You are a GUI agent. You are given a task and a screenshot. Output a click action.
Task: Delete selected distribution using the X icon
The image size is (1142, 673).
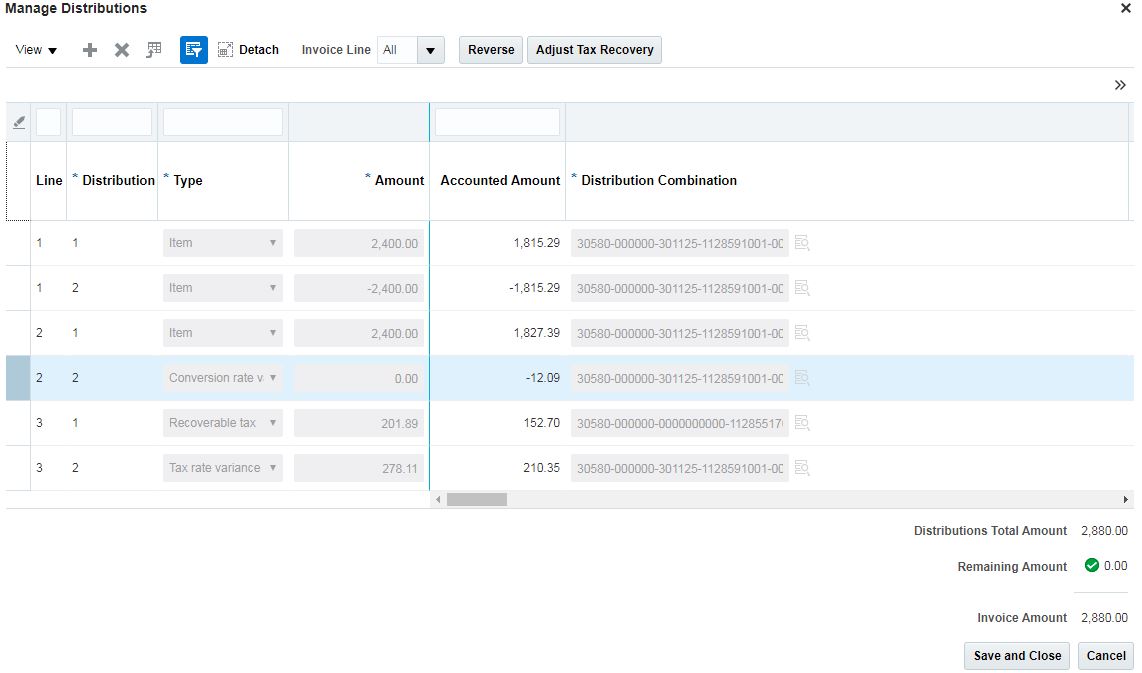(x=121, y=49)
